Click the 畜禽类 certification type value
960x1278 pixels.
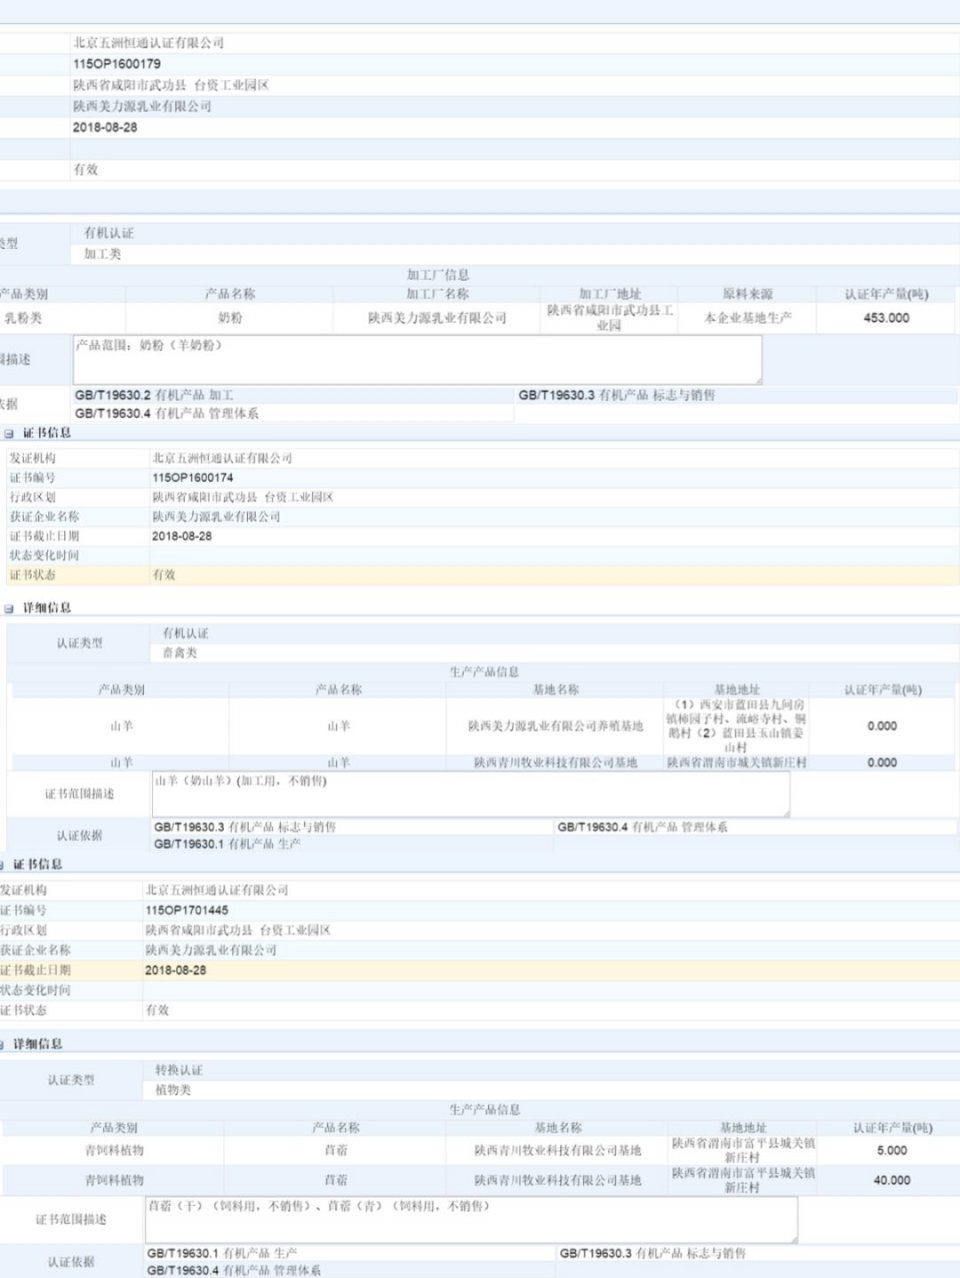point(180,653)
